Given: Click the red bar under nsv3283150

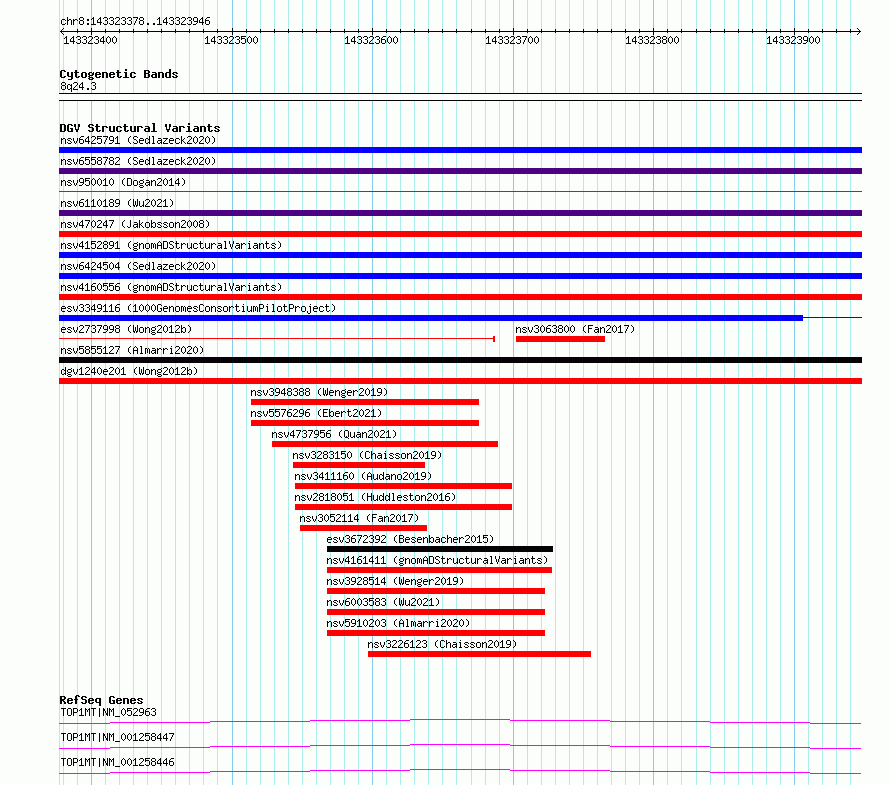Looking at the screenshot, I should (359, 465).
